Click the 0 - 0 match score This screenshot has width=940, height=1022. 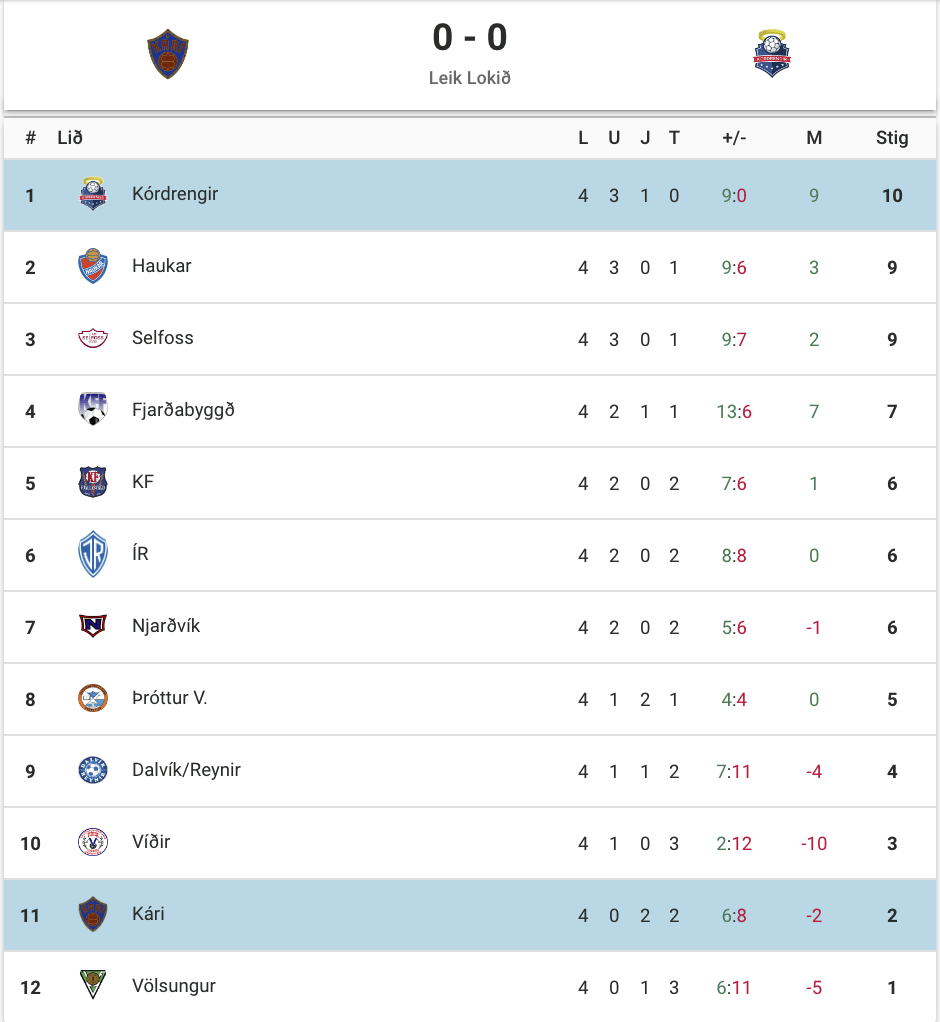click(469, 37)
